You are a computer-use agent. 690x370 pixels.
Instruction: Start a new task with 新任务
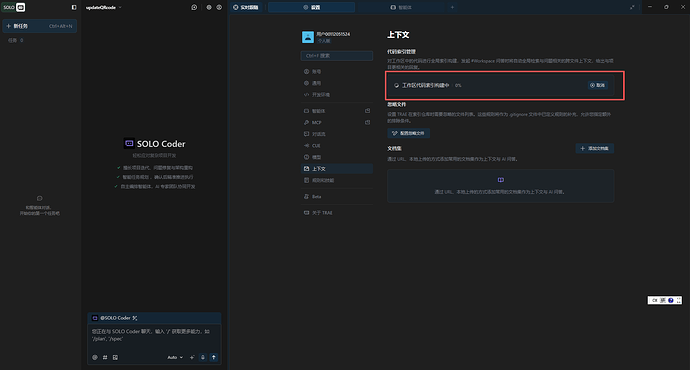[x=40, y=26]
